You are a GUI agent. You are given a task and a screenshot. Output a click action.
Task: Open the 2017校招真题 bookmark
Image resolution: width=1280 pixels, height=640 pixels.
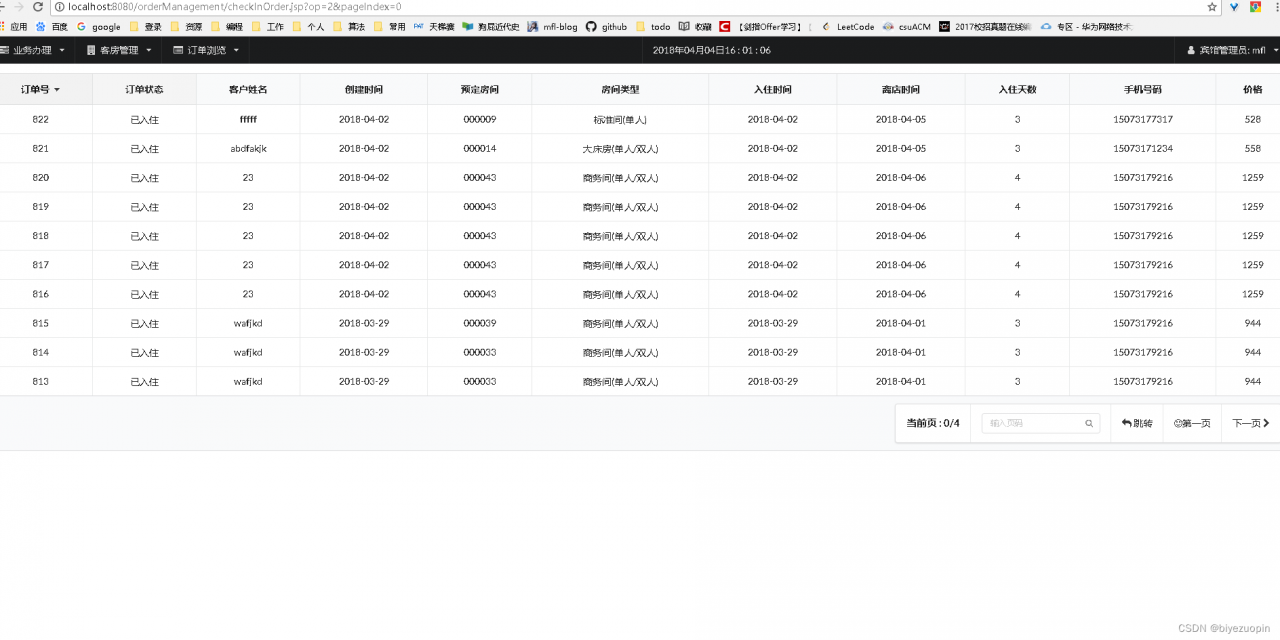pos(984,27)
